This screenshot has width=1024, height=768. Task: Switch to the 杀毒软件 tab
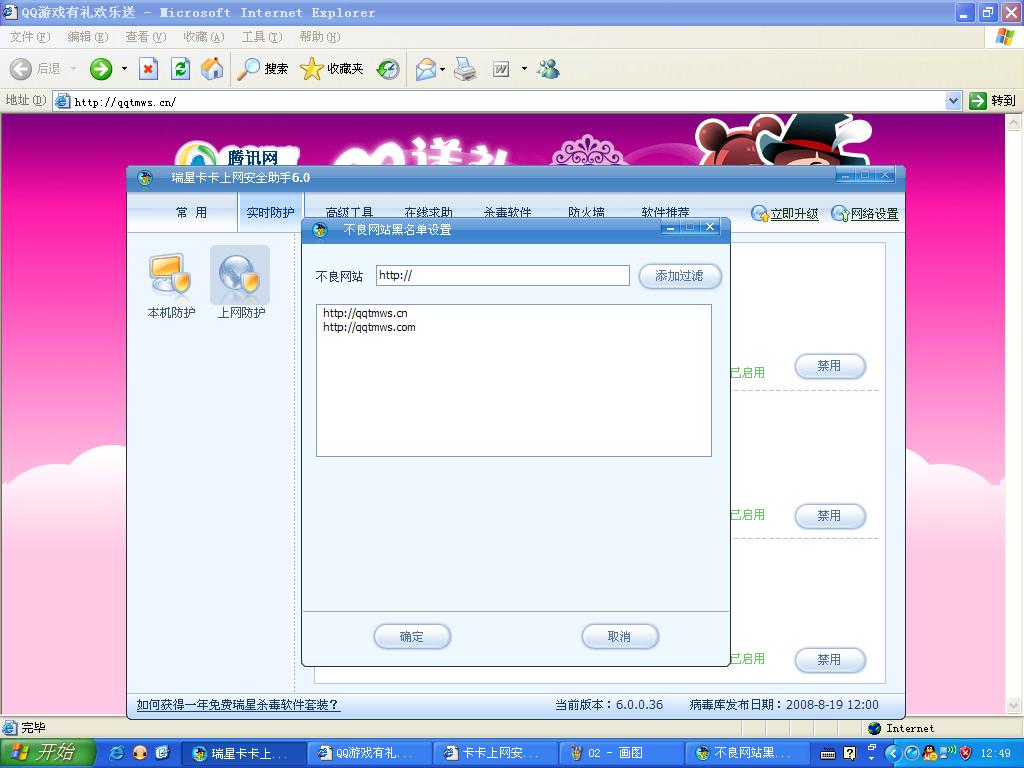[507, 212]
